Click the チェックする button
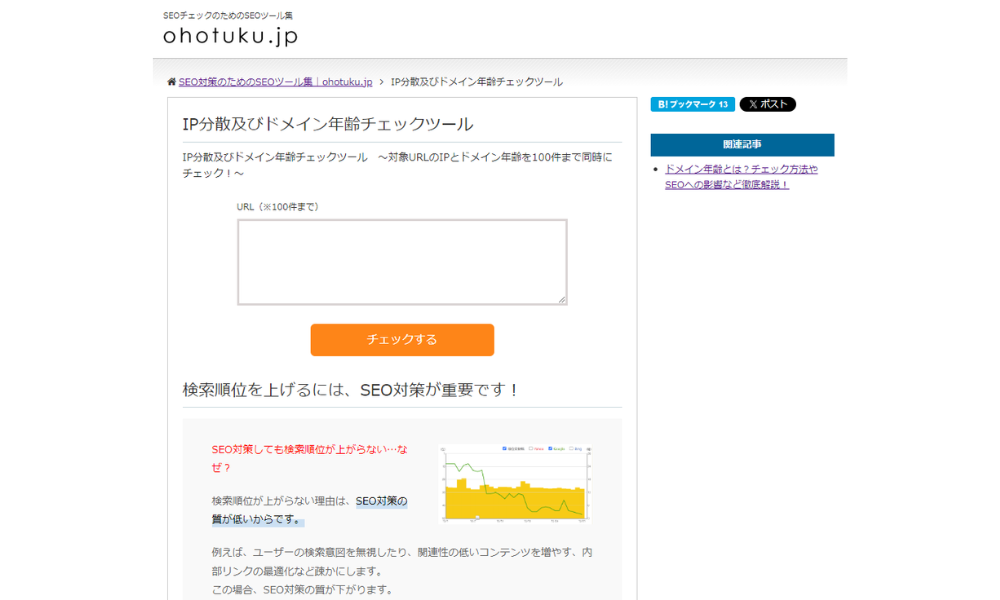Viewport: 1000px width, 600px height. [403, 340]
